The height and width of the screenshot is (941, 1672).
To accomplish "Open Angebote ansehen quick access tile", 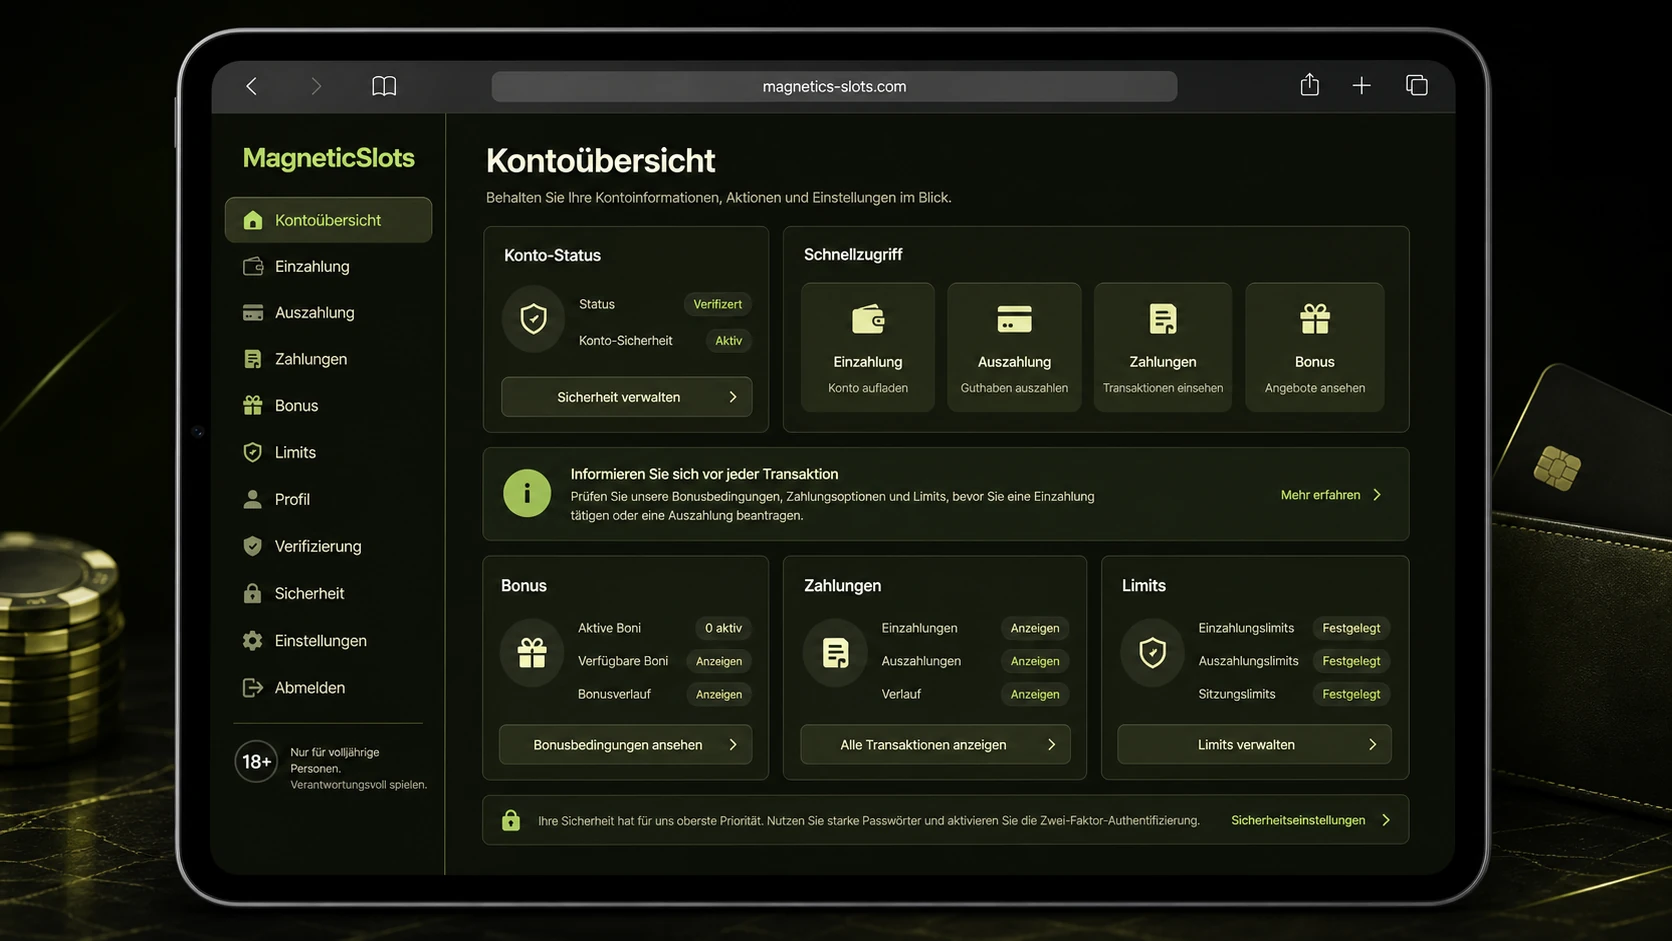I will [x=1314, y=347].
